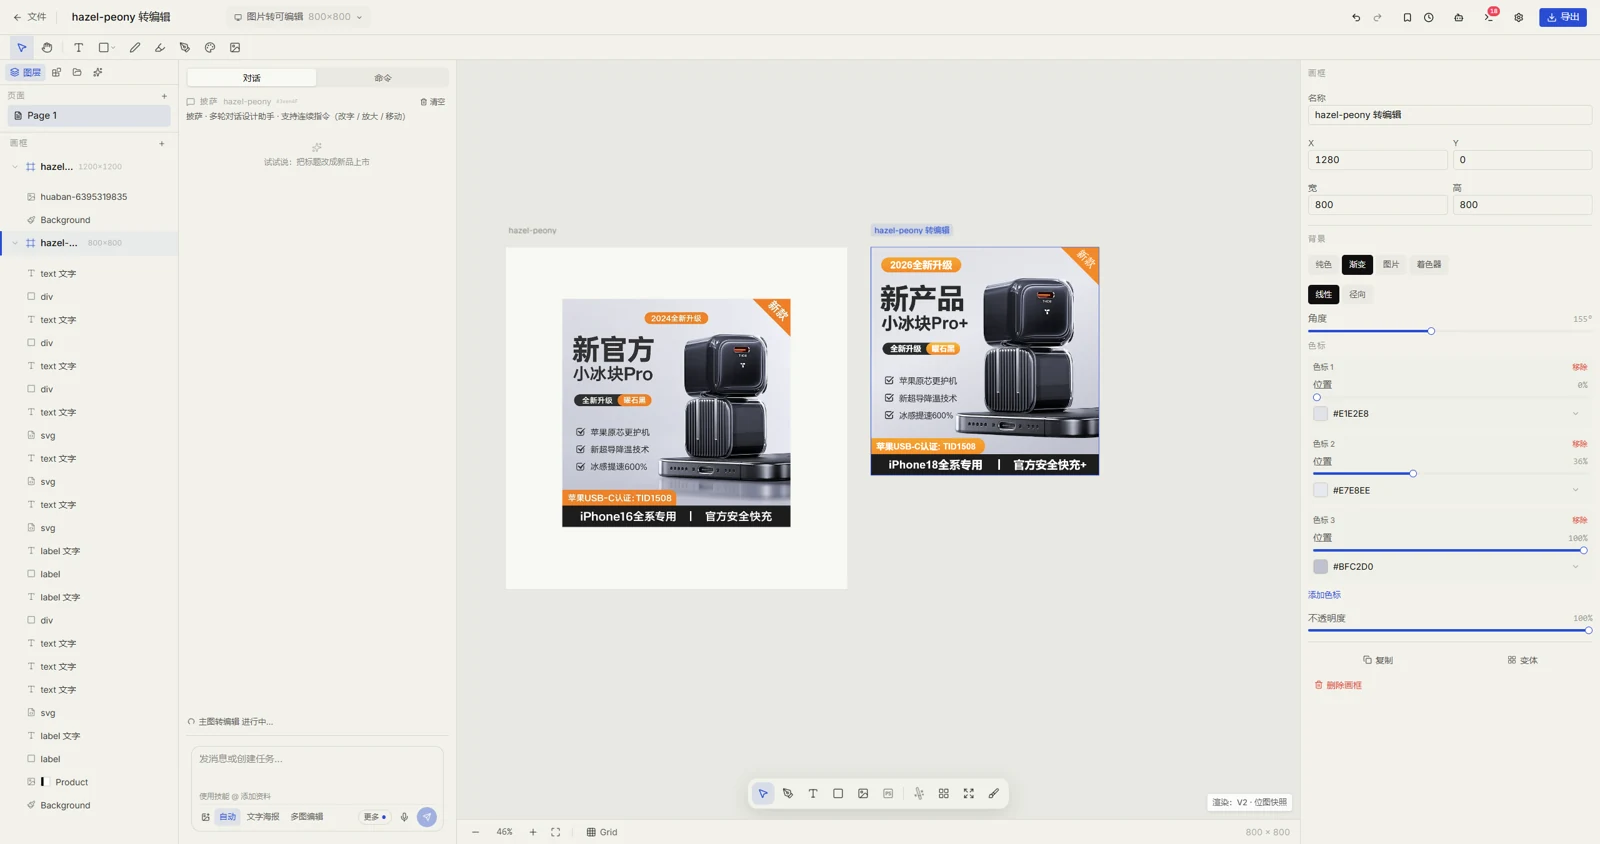Select the Hand pan tool
The image size is (1600, 844).
[47, 47]
